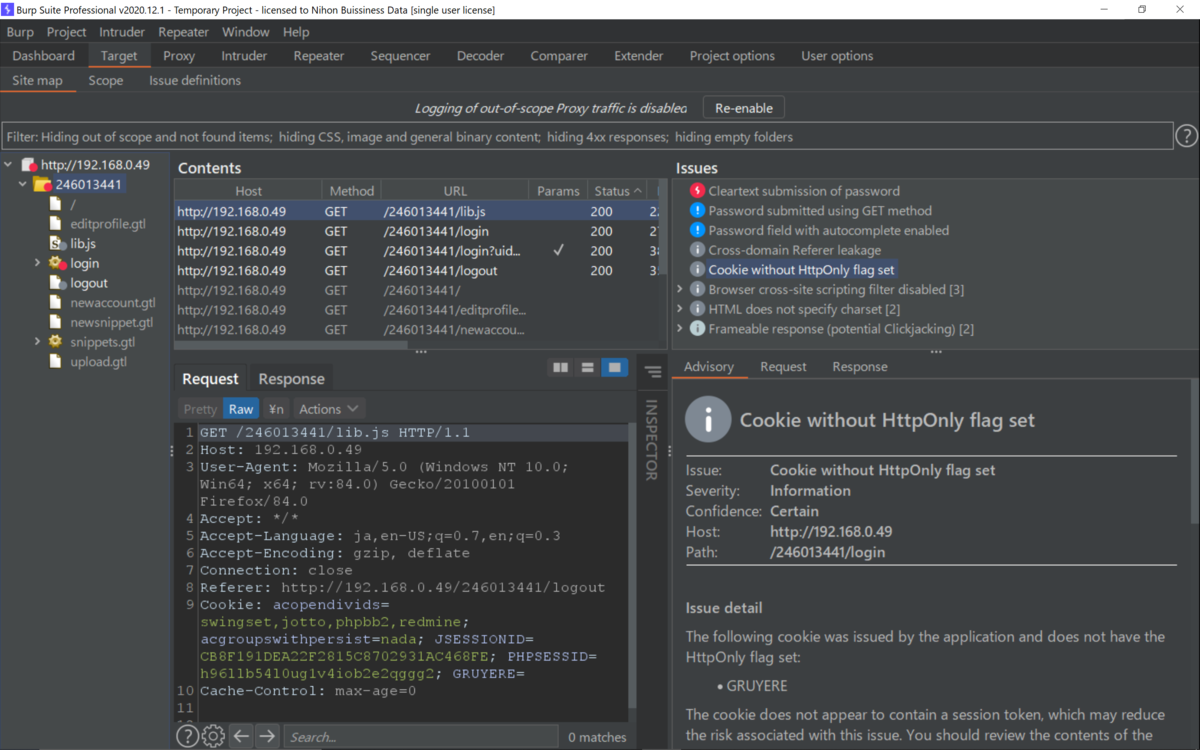Click the Password submitted using GET method icon
Image resolution: width=1200 pixels, height=750 pixels.
click(x=698, y=211)
